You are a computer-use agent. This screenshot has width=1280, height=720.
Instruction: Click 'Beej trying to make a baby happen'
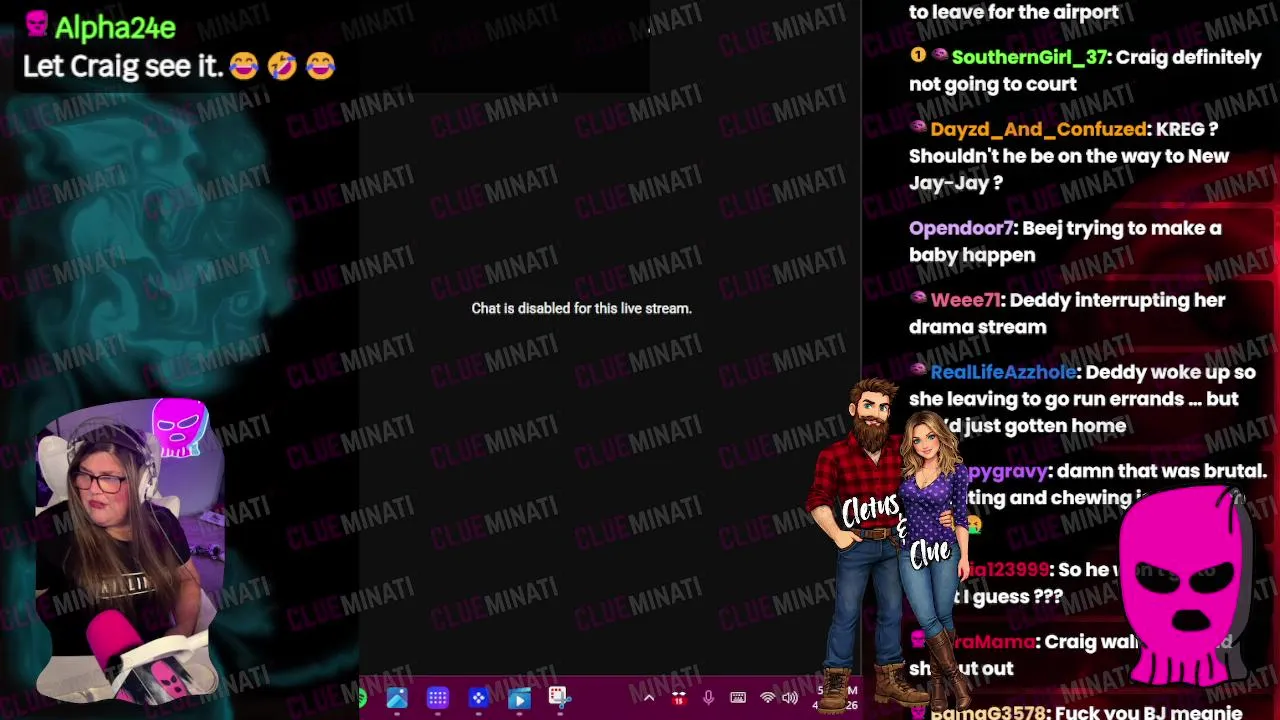coord(1065,241)
